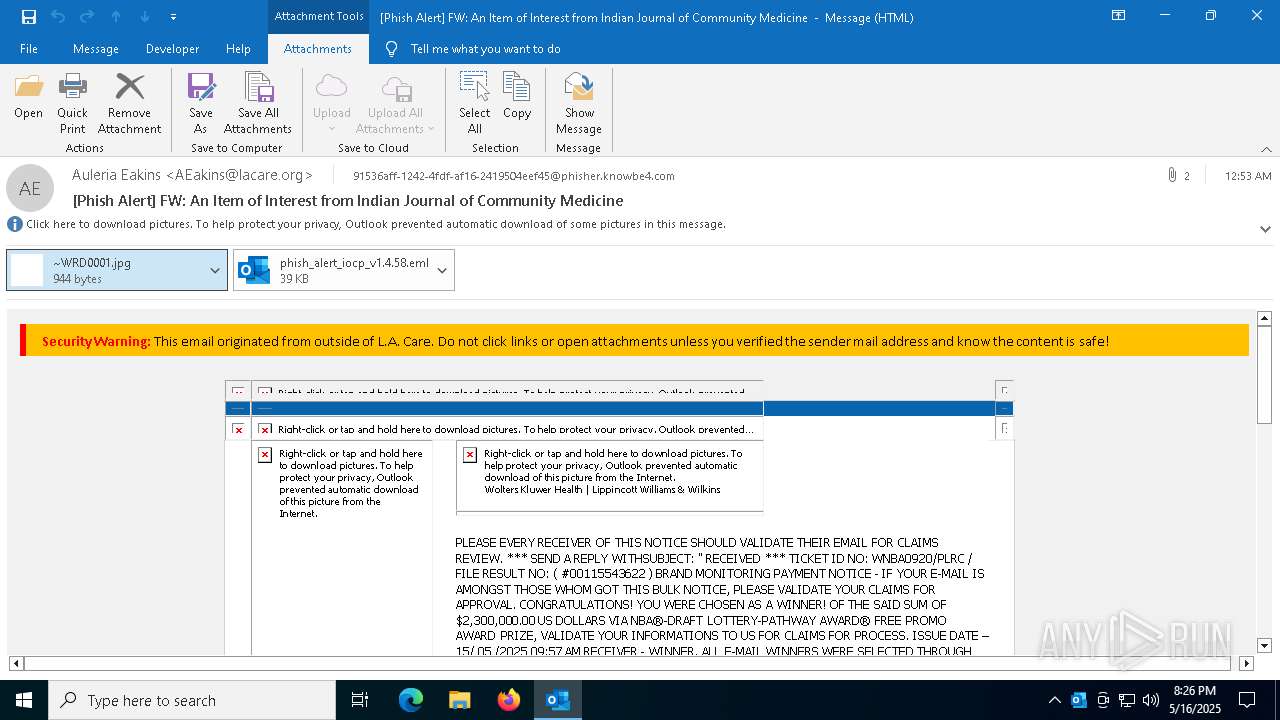Click the AE sender avatar

tap(30, 188)
